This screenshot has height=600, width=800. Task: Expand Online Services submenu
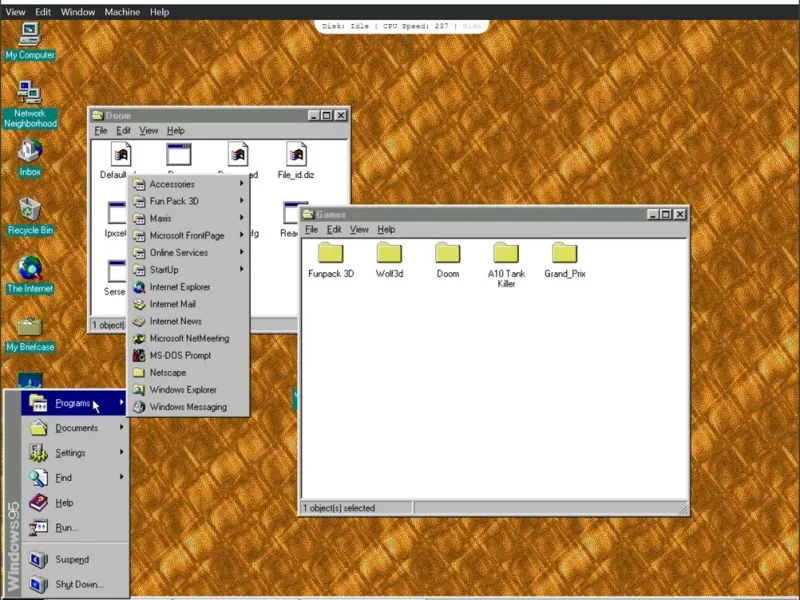[x=188, y=253]
